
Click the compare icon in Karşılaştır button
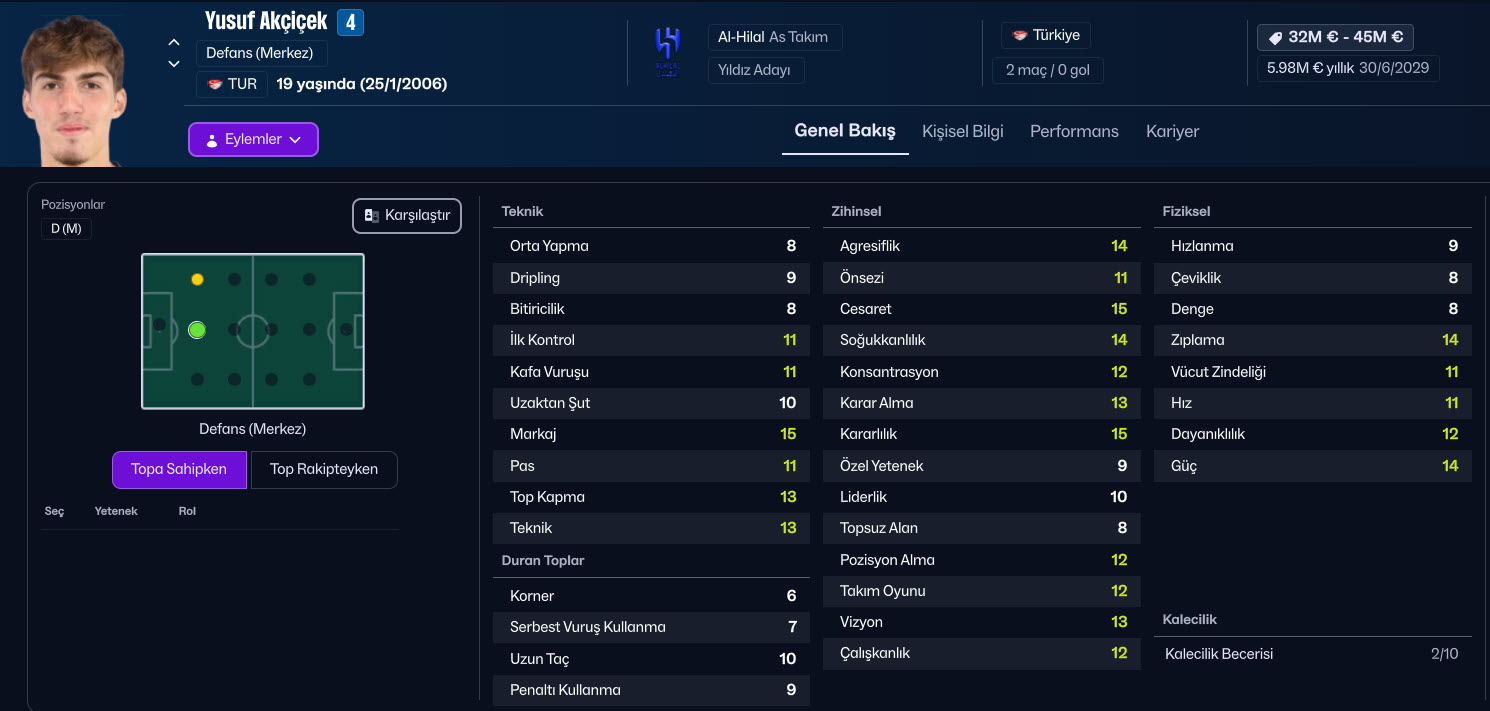(x=371, y=216)
